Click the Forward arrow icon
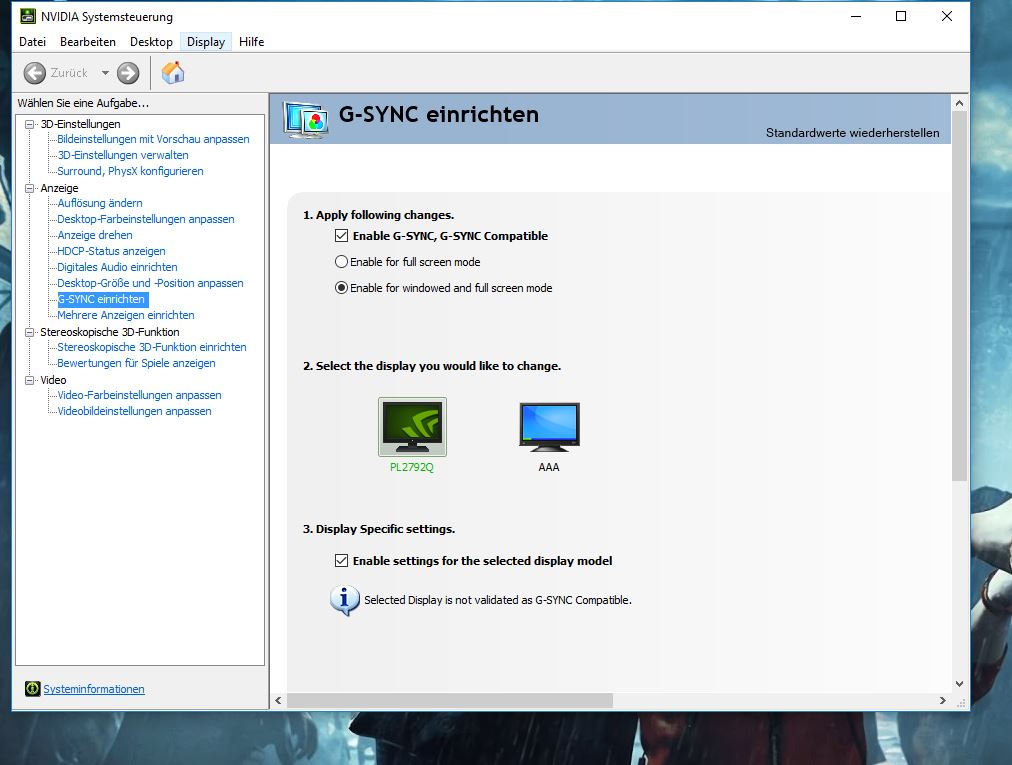The height and width of the screenshot is (765, 1012). 128,73
